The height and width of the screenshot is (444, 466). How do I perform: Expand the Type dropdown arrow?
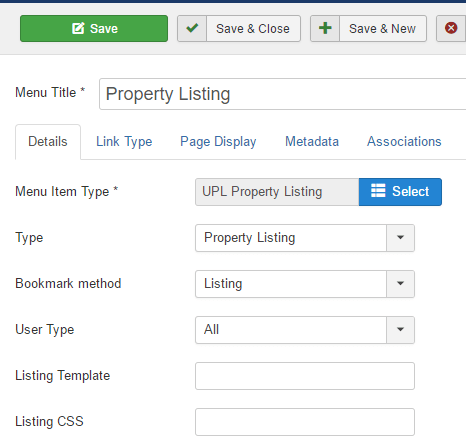coord(400,238)
